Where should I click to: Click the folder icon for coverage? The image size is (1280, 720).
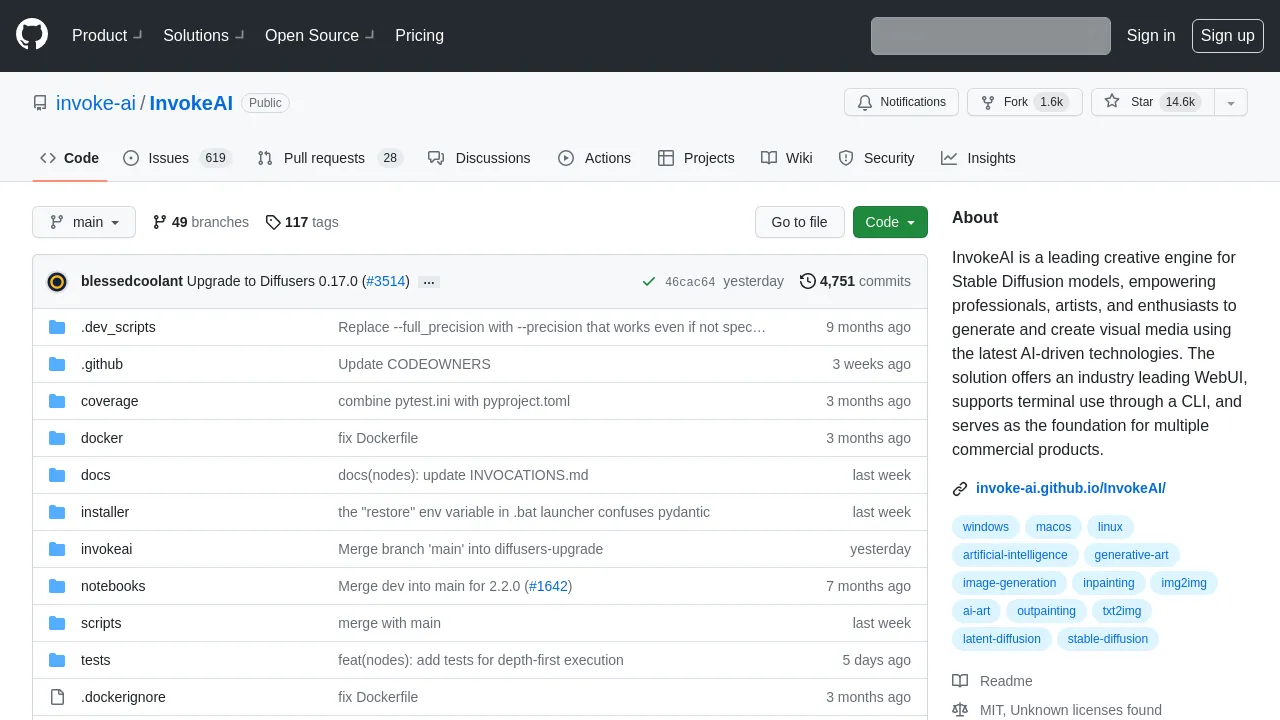(x=57, y=401)
